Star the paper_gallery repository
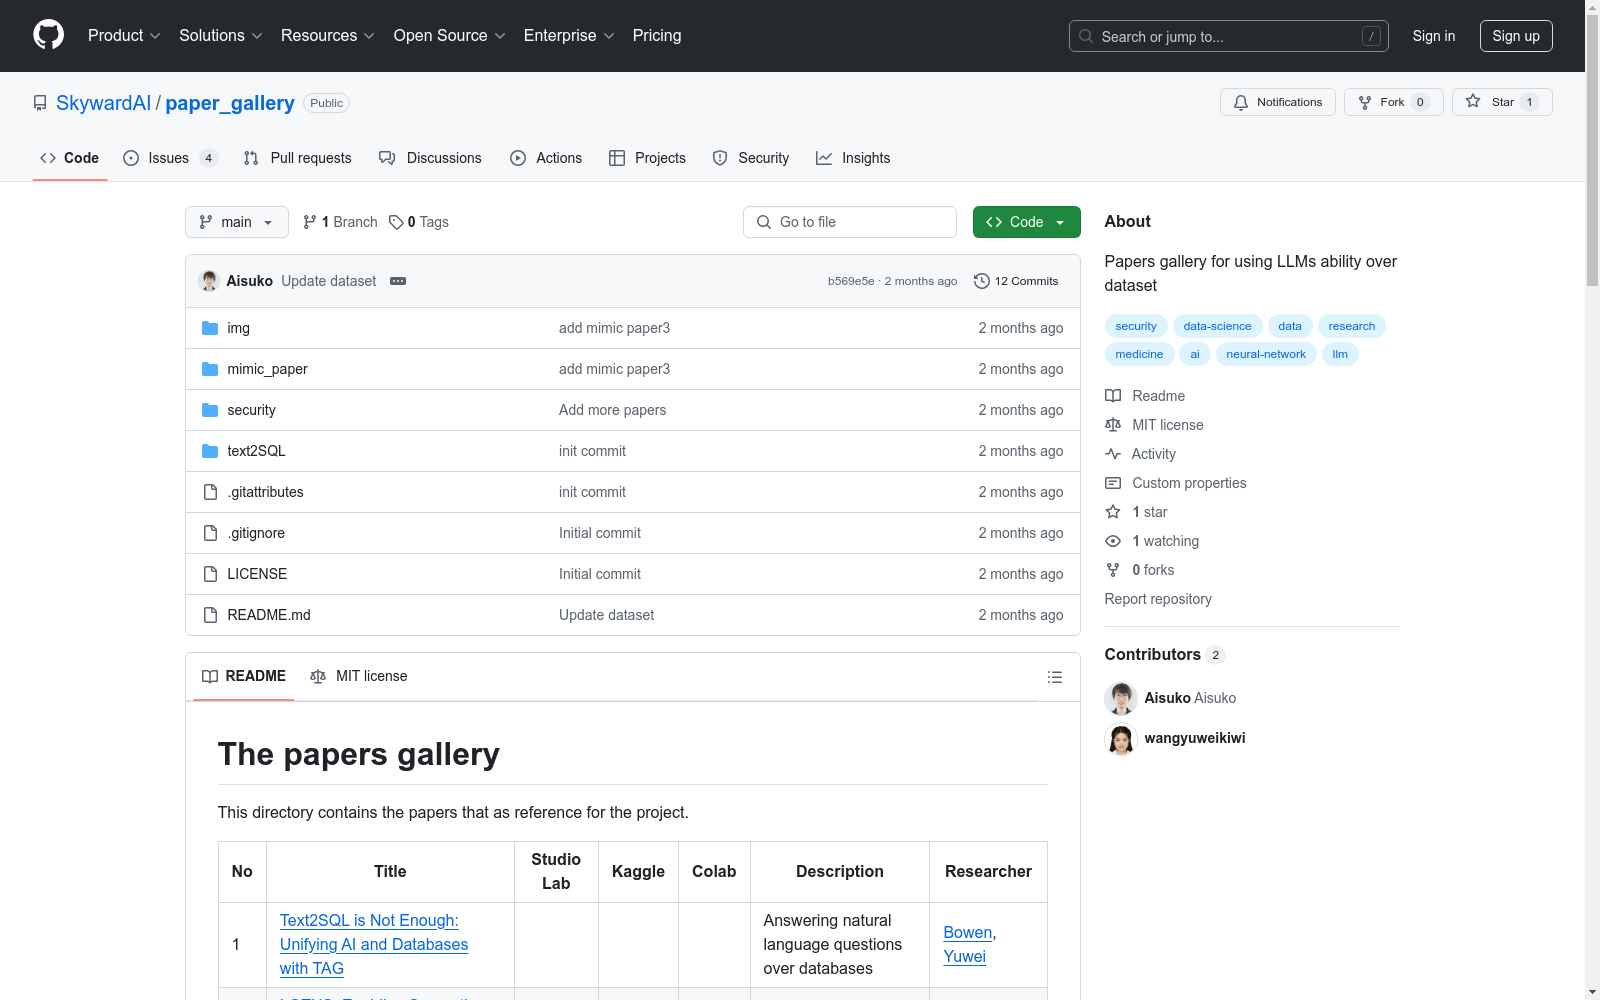Image resolution: width=1600 pixels, height=1000 pixels. click(1502, 102)
